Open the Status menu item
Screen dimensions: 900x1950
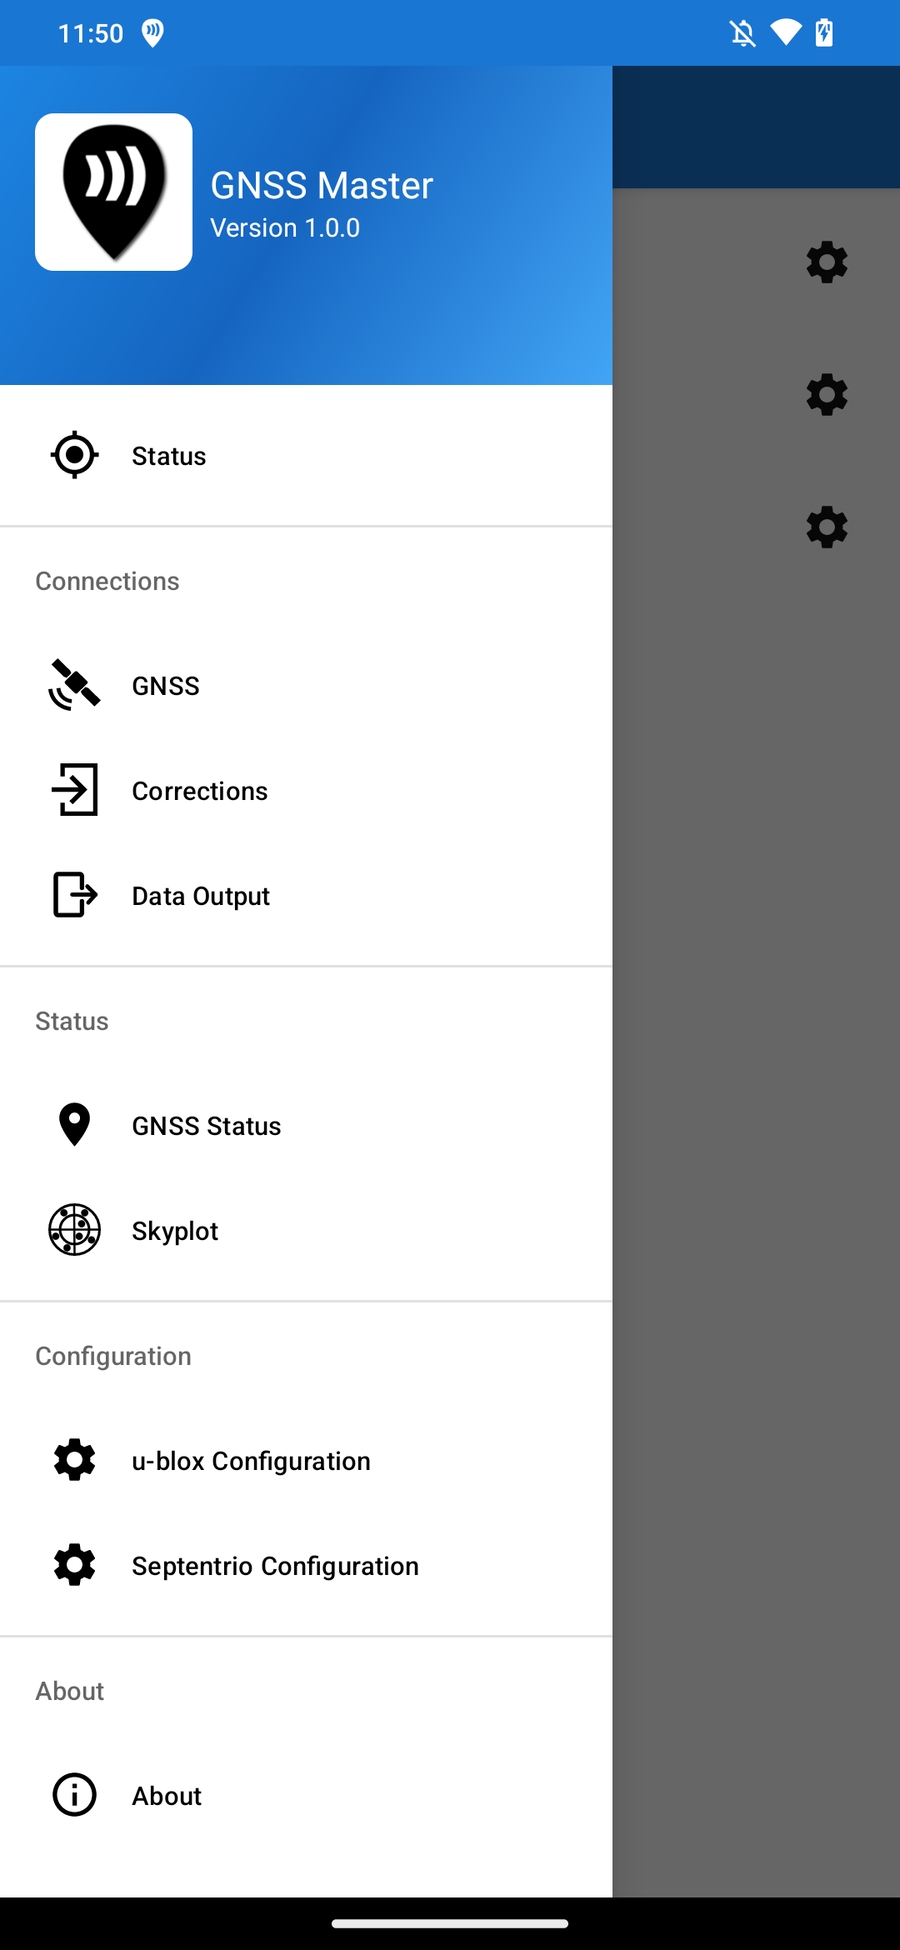[x=169, y=456]
